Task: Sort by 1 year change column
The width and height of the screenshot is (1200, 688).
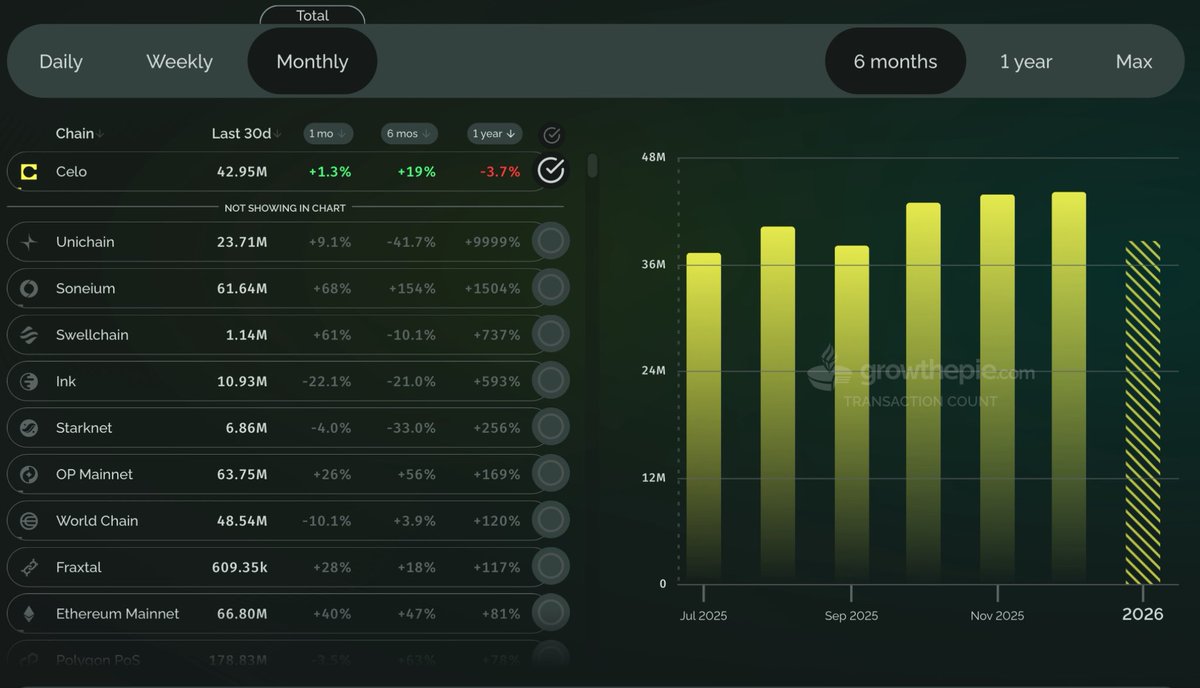Action: (495, 134)
